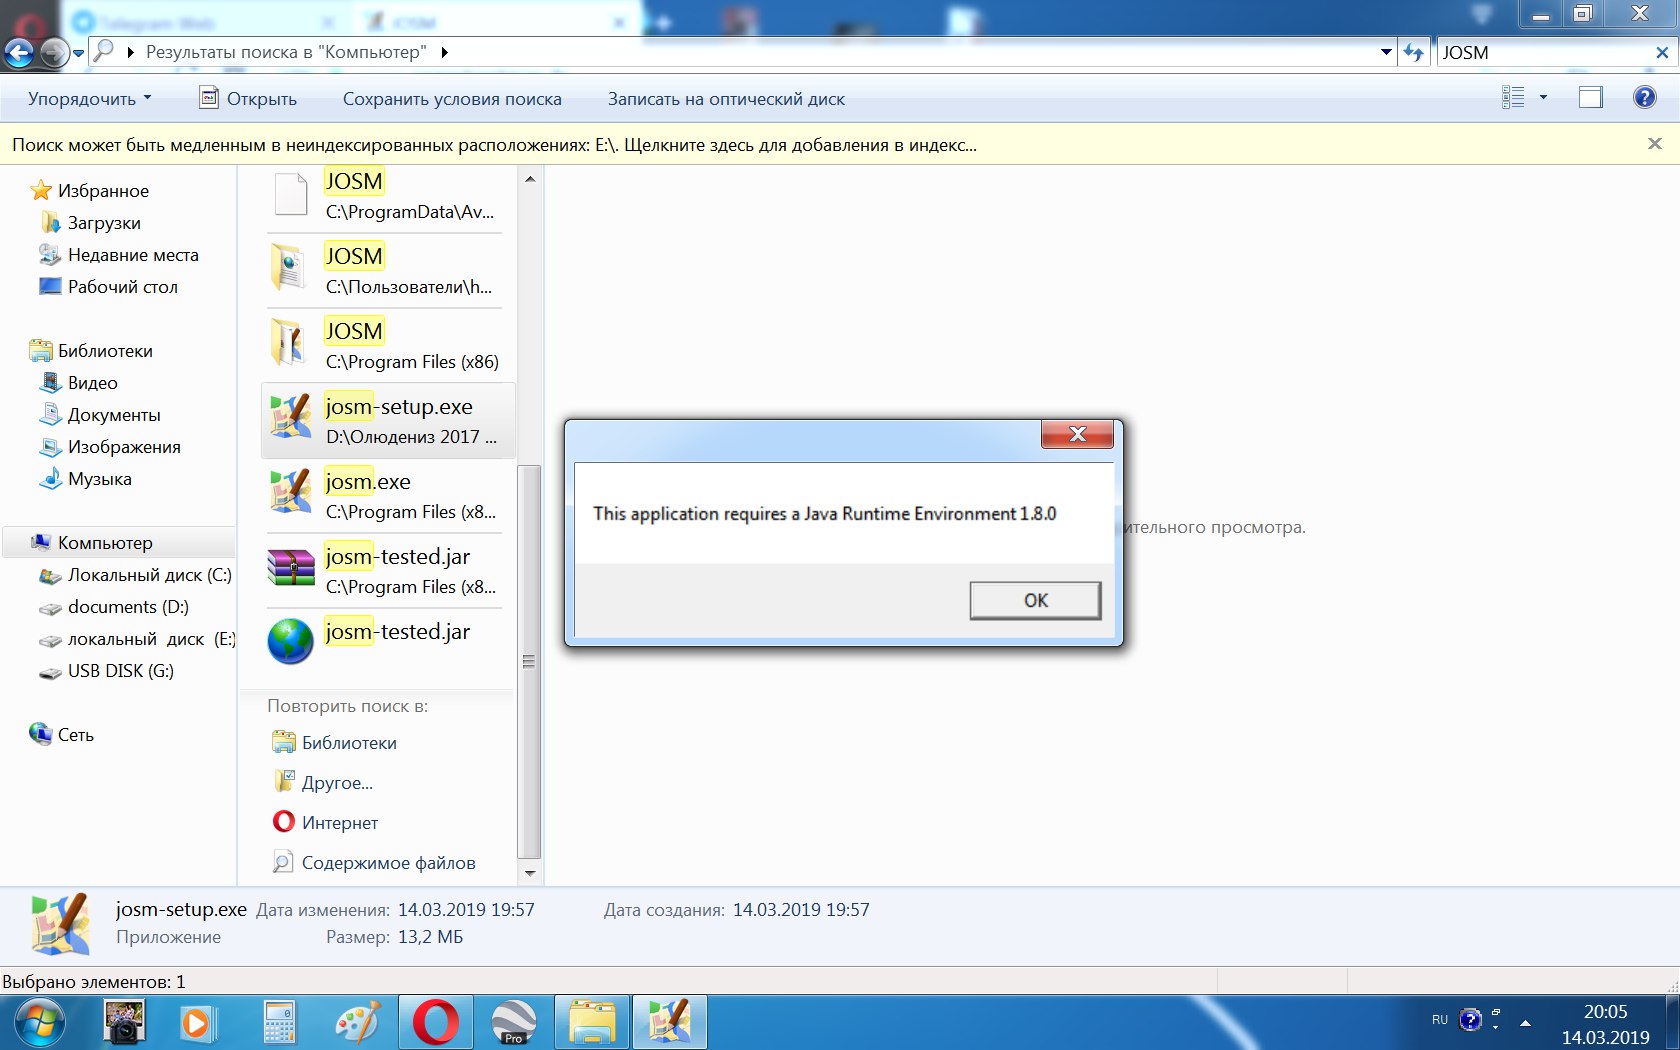Open Explorer help question mark icon

(x=1644, y=98)
